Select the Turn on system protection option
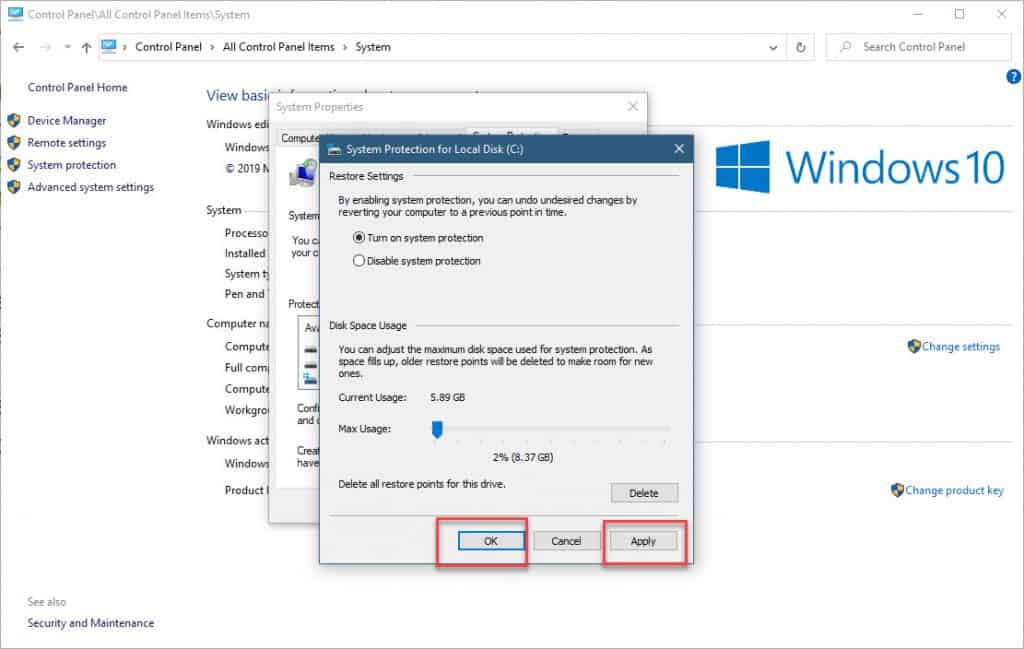1024x649 pixels. point(360,238)
